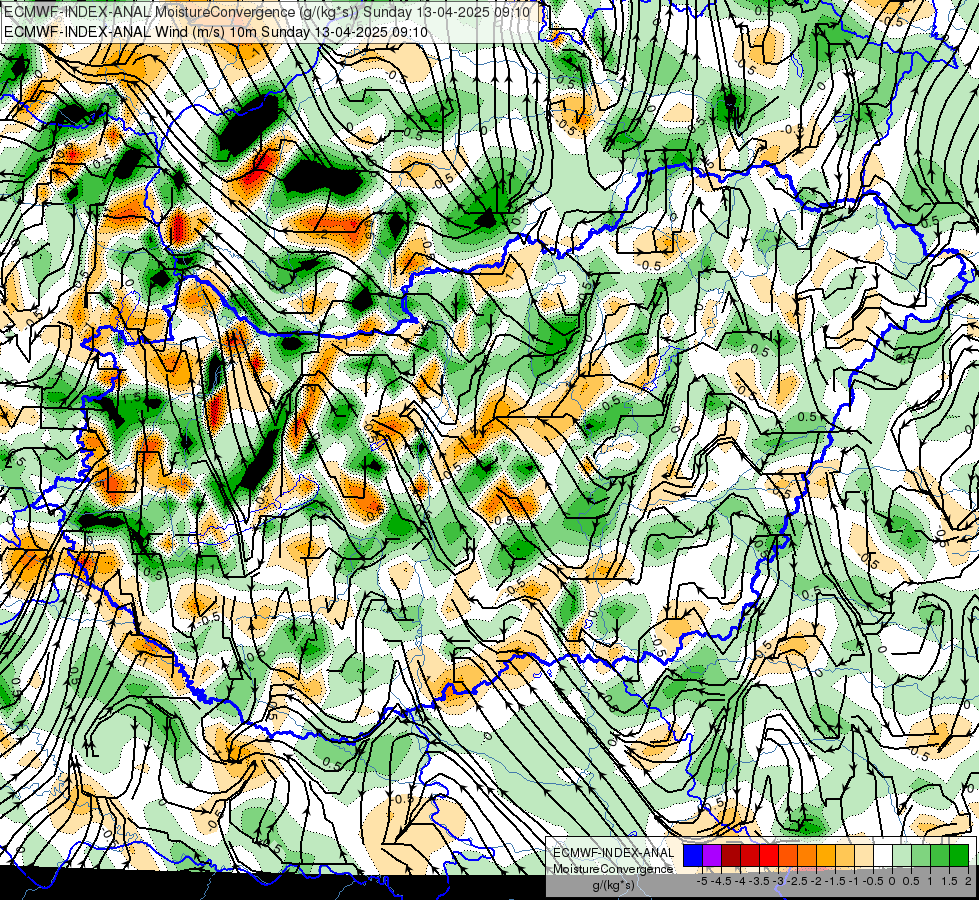The width and height of the screenshot is (979, 900).
Task: Click the '2' tick label at legend end
Action: (x=968, y=881)
